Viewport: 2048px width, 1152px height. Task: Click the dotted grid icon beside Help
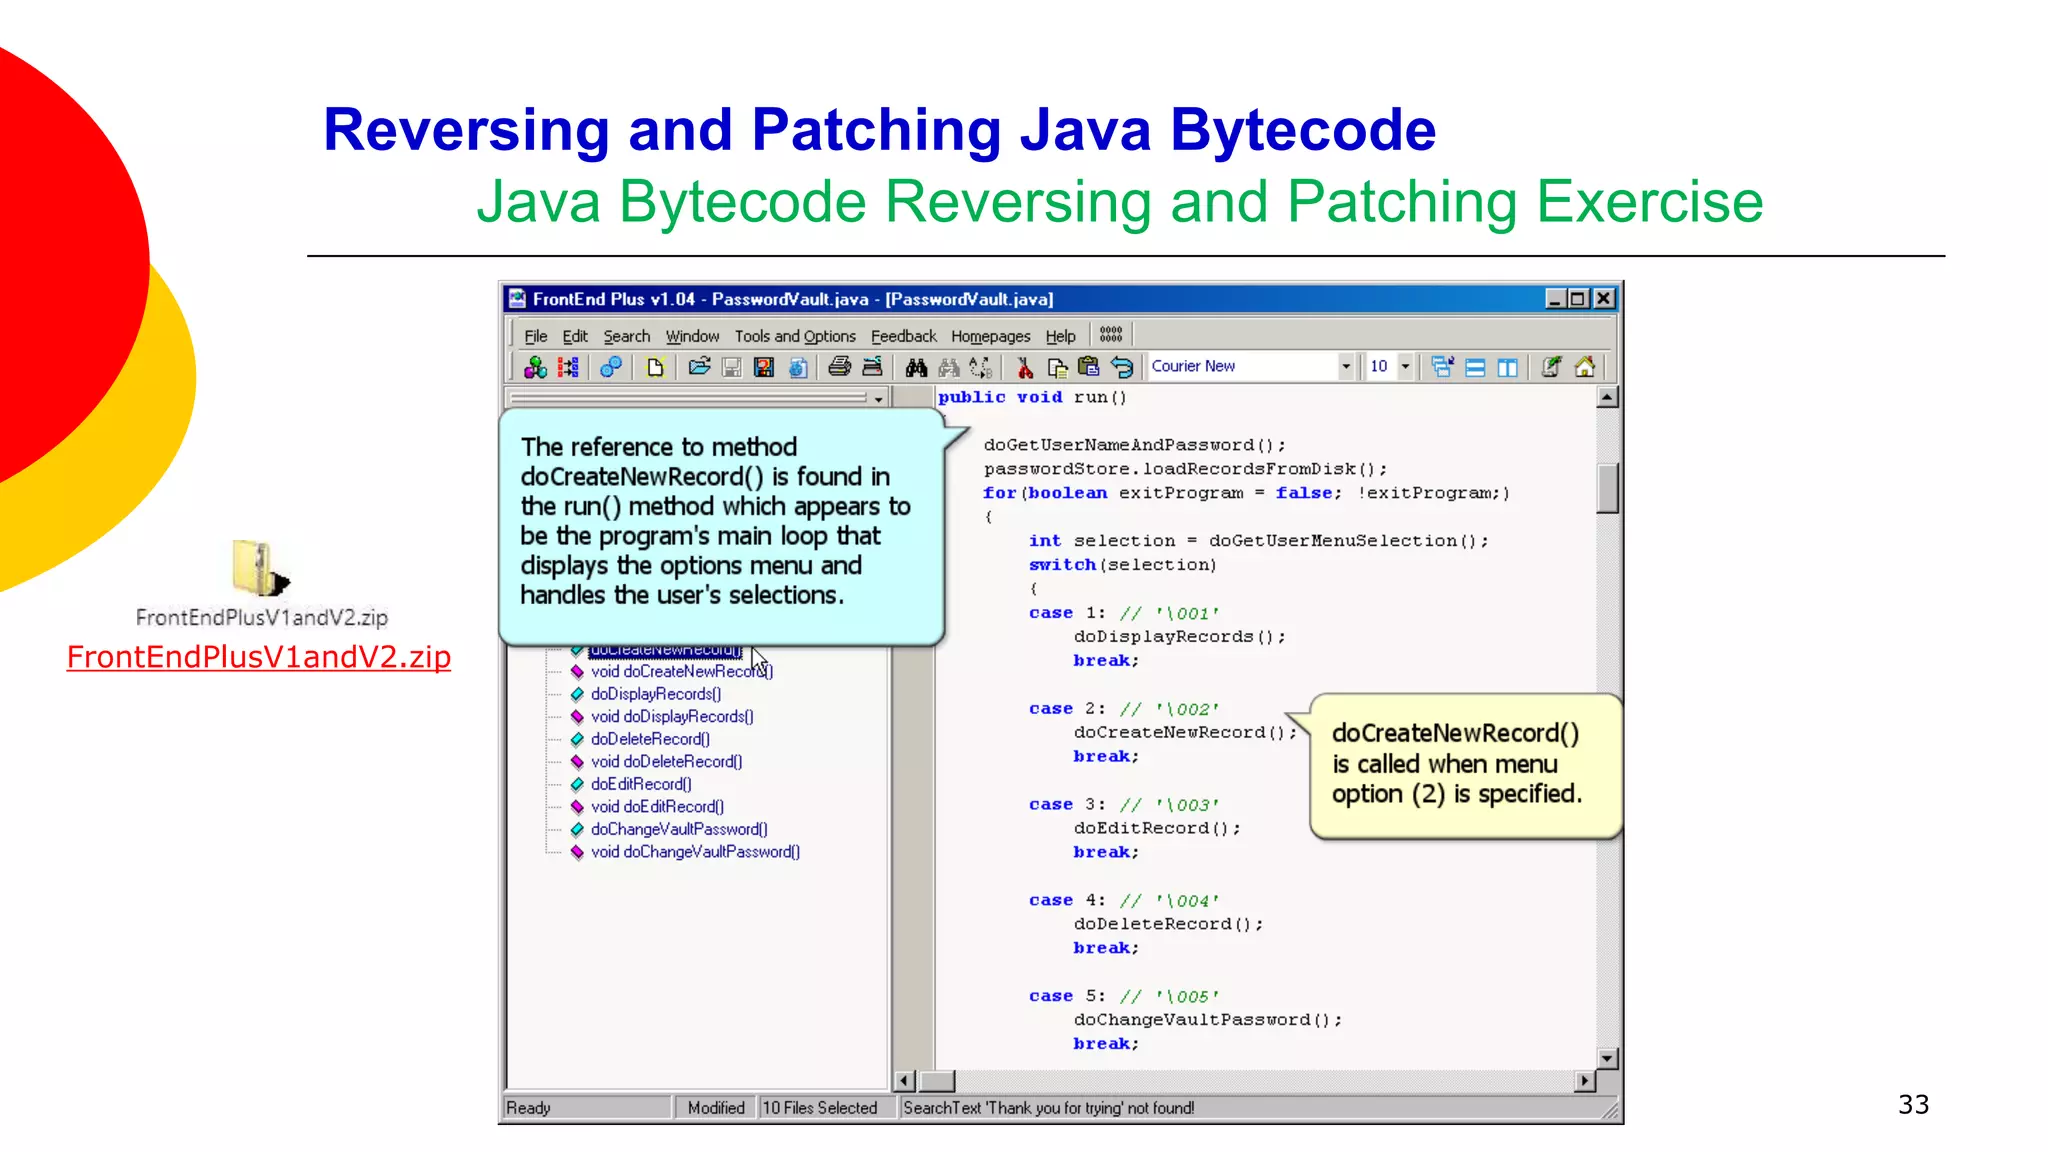[1111, 335]
